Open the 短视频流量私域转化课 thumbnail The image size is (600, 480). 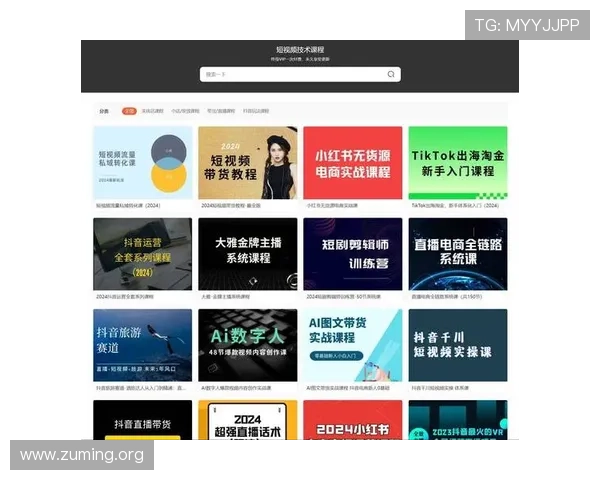click(x=143, y=163)
